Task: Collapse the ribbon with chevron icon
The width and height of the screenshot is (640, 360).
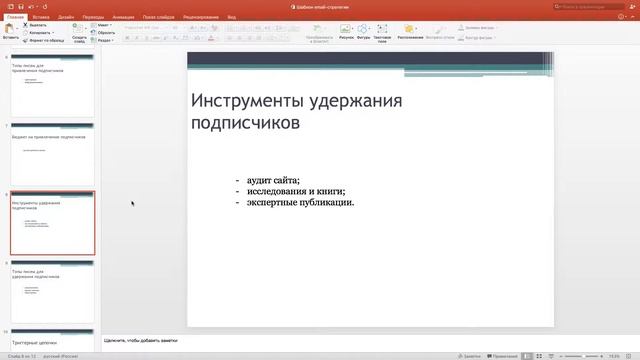Action: click(x=633, y=17)
